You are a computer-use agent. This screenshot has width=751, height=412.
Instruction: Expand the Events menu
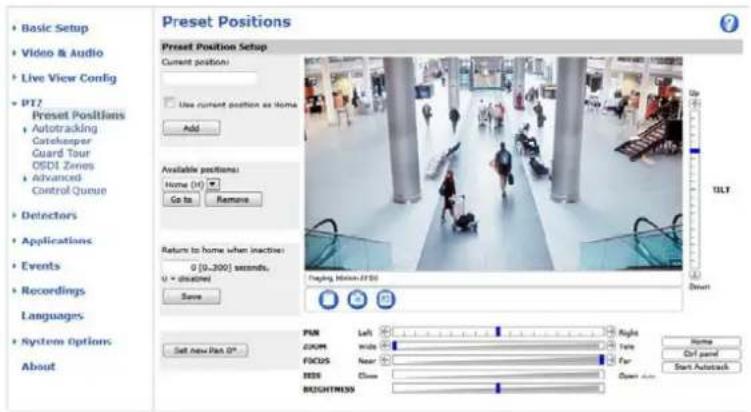[40, 266]
